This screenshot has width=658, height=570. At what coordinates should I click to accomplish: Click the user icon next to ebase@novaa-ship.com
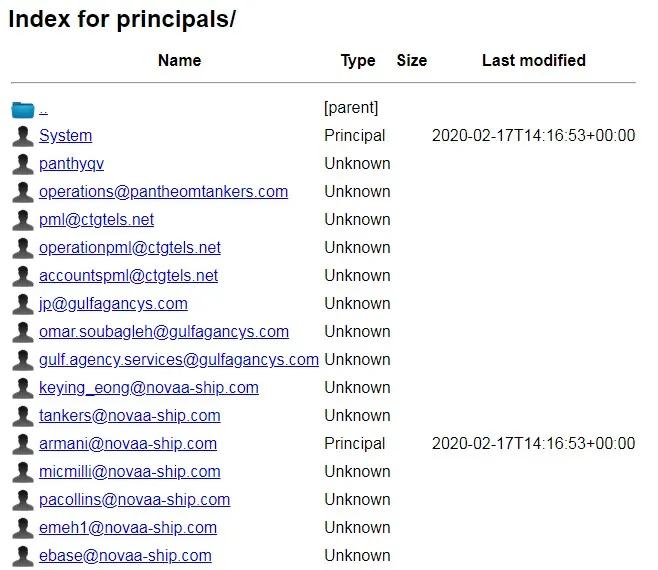[23, 556]
